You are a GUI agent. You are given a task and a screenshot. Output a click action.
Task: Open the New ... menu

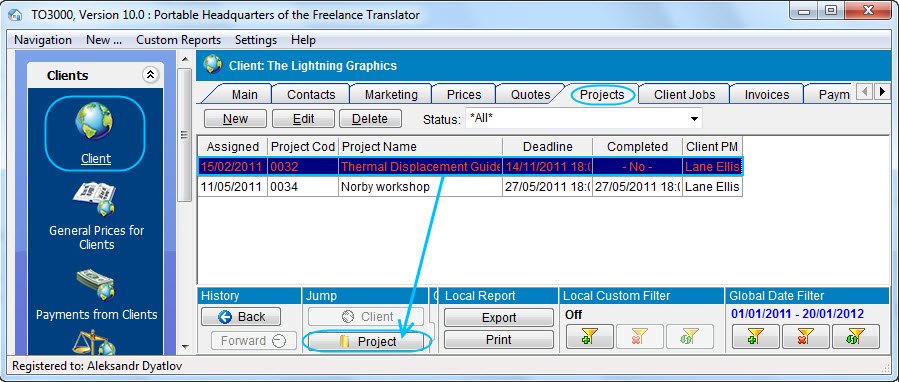click(104, 40)
